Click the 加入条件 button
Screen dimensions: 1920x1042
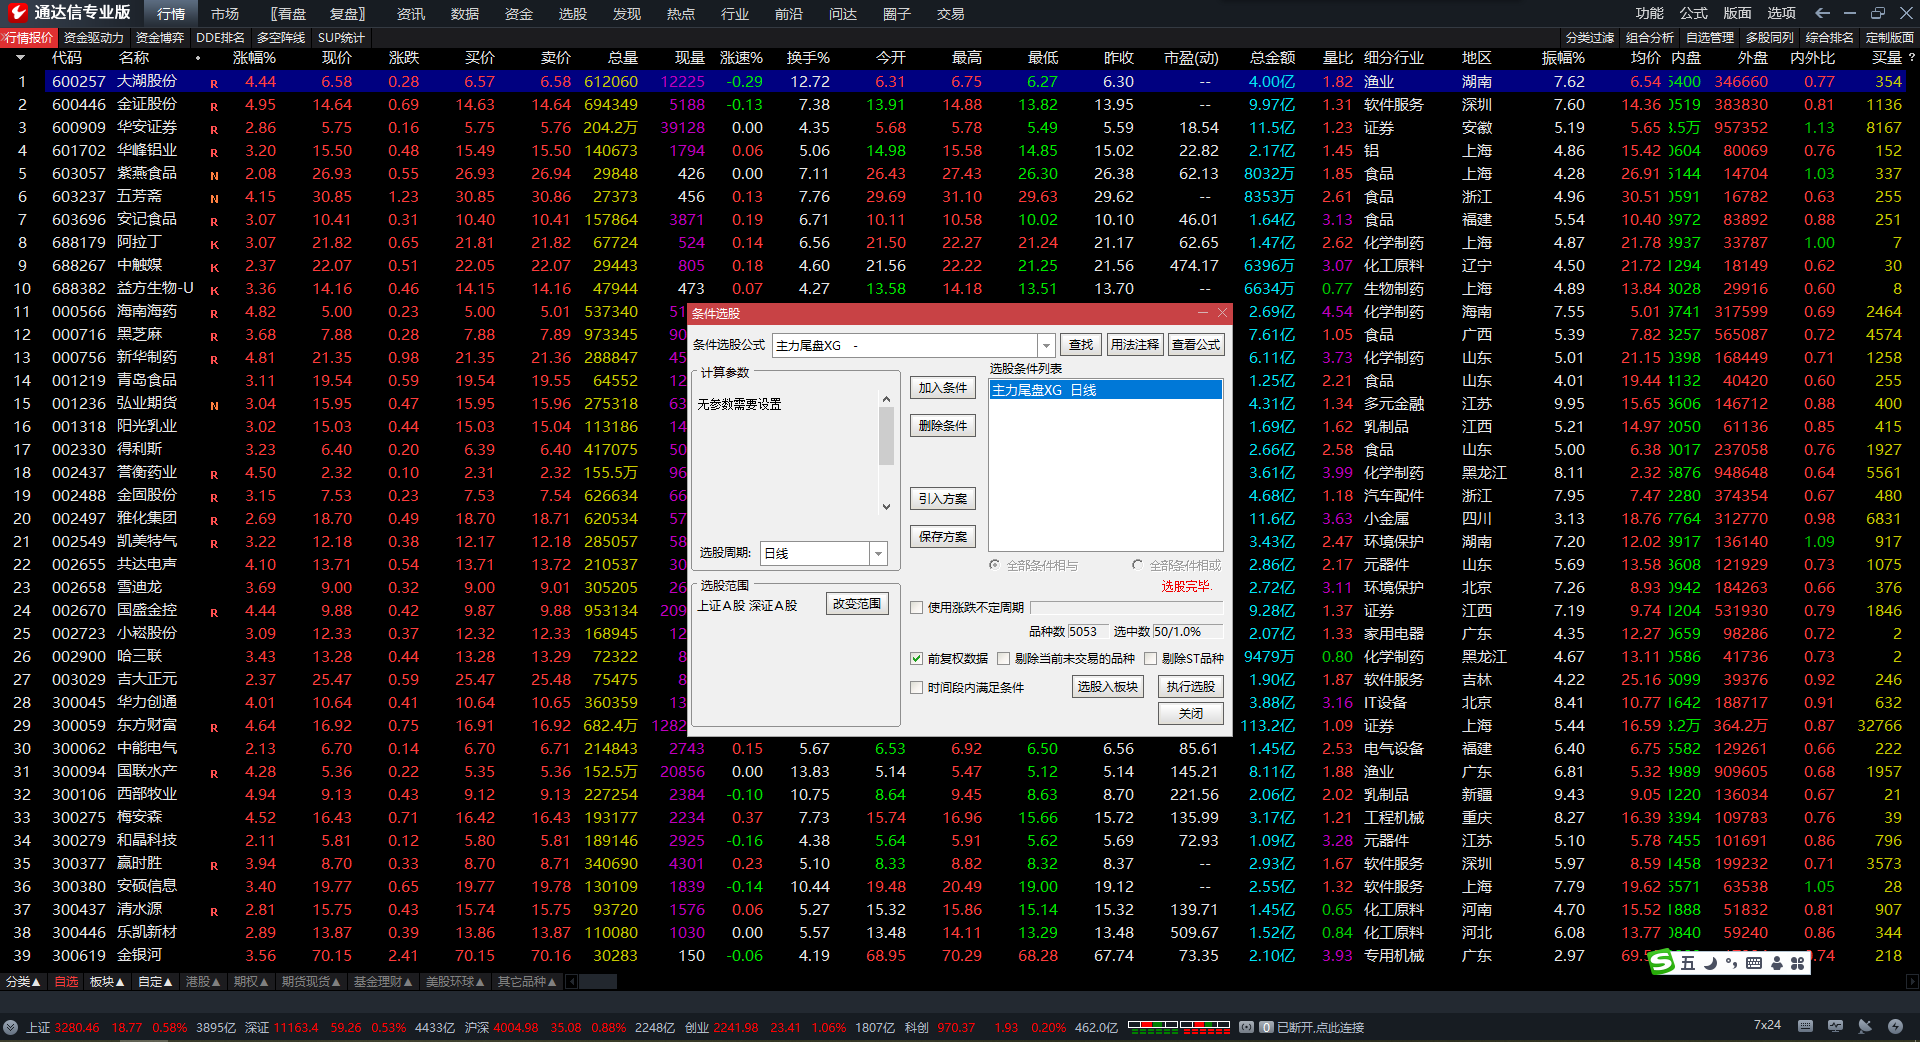pos(942,388)
